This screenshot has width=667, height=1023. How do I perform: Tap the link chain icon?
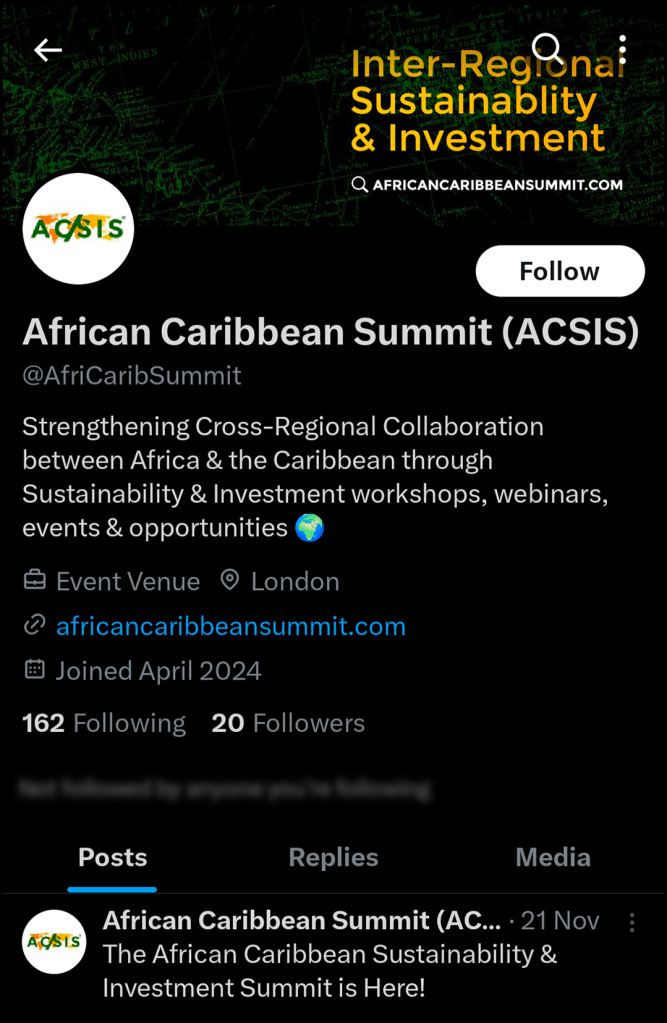click(x=35, y=626)
